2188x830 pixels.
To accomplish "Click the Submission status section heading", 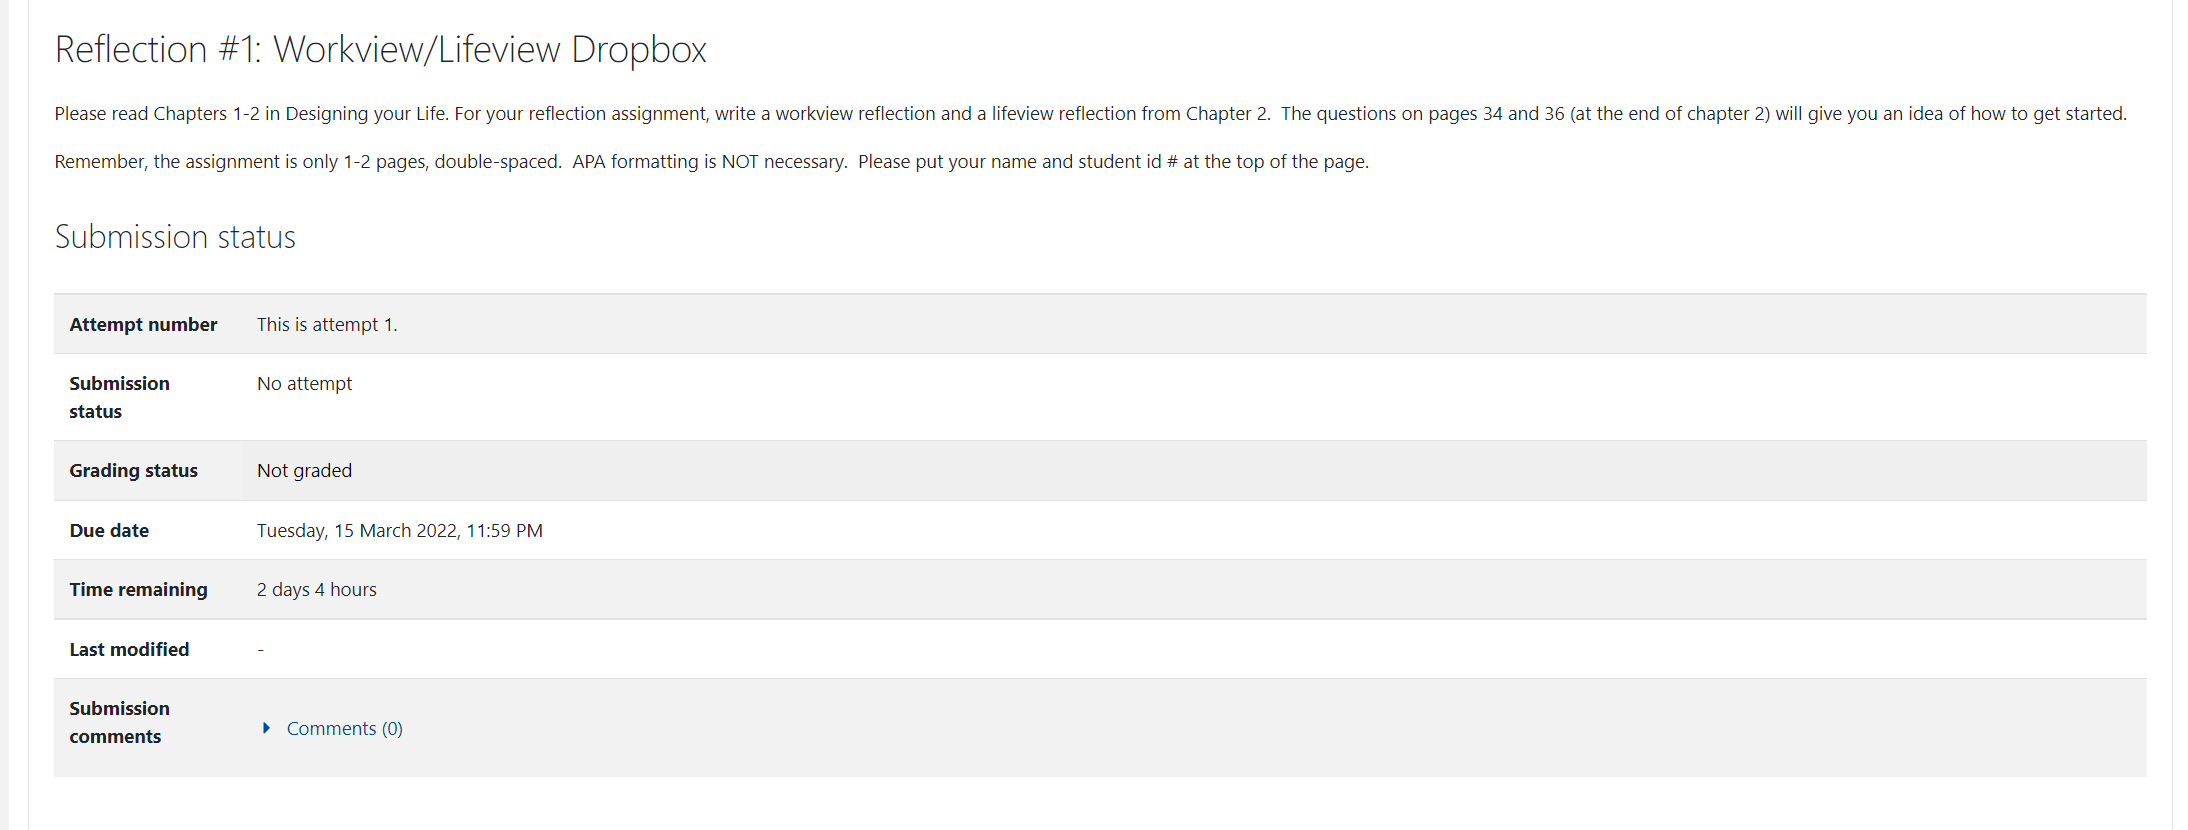I will [175, 237].
